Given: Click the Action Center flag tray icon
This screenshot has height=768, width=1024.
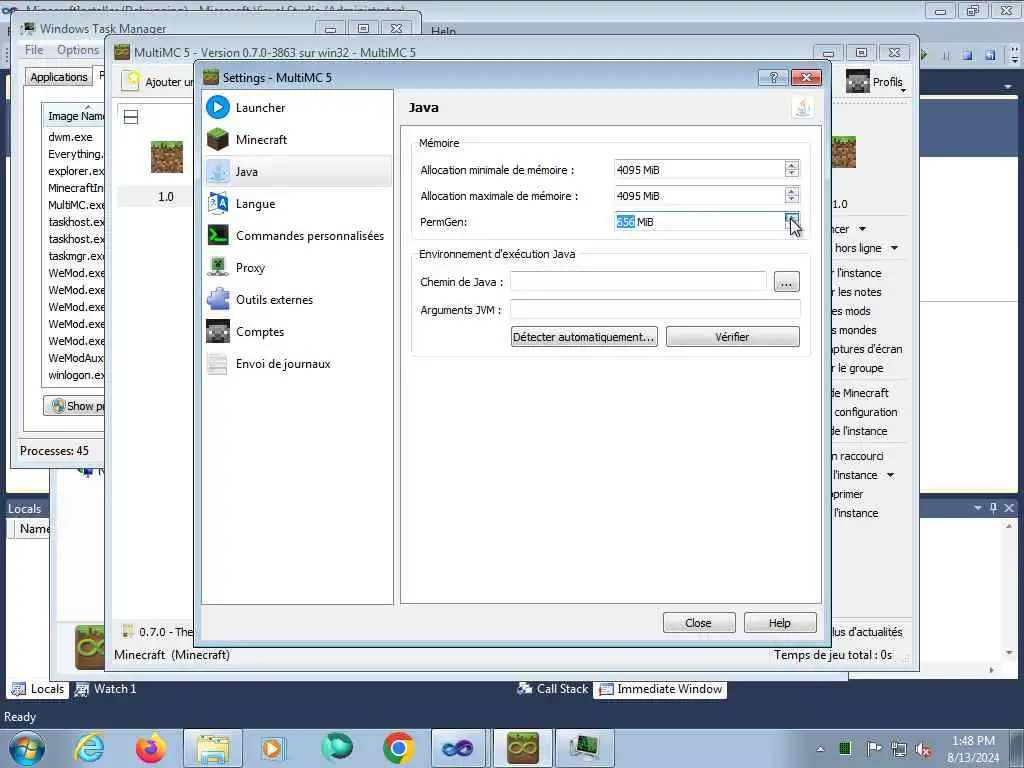Looking at the screenshot, I should coord(874,749).
